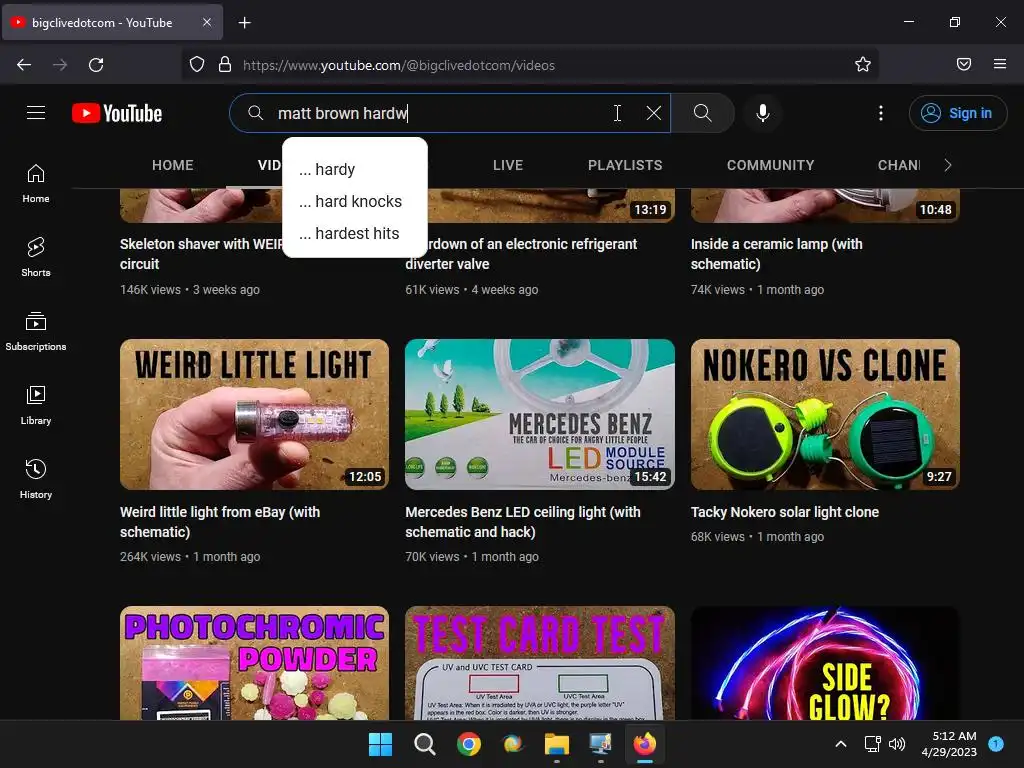1024x768 pixels.
Task: Bookmark this page with the star
Action: click(863, 65)
